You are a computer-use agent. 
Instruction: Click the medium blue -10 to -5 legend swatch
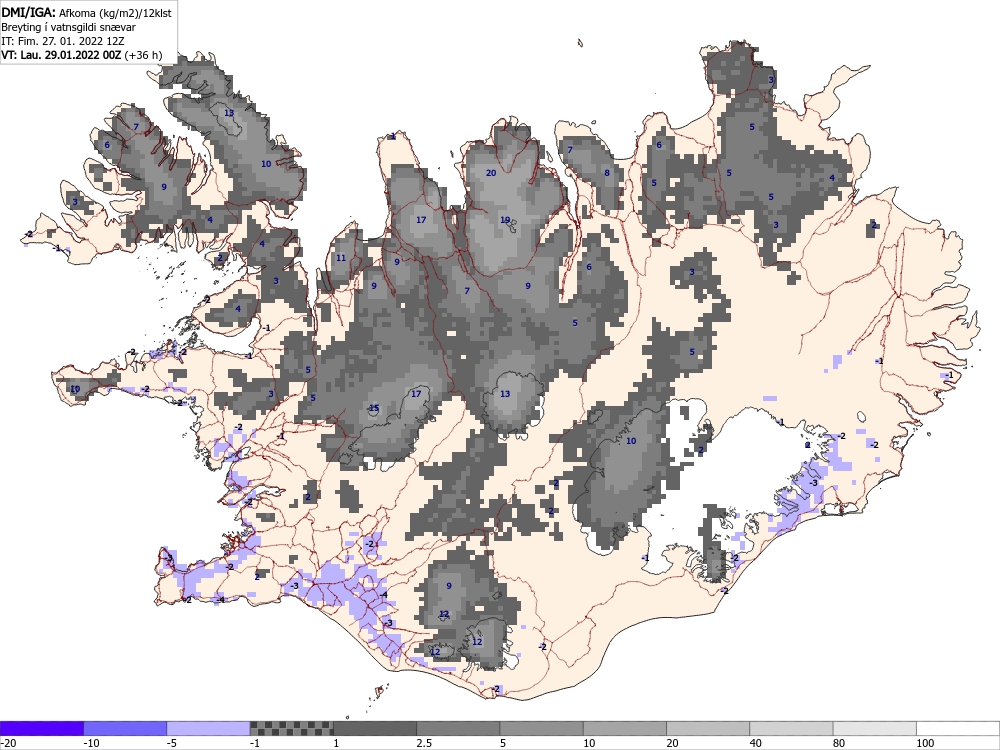pos(125,728)
